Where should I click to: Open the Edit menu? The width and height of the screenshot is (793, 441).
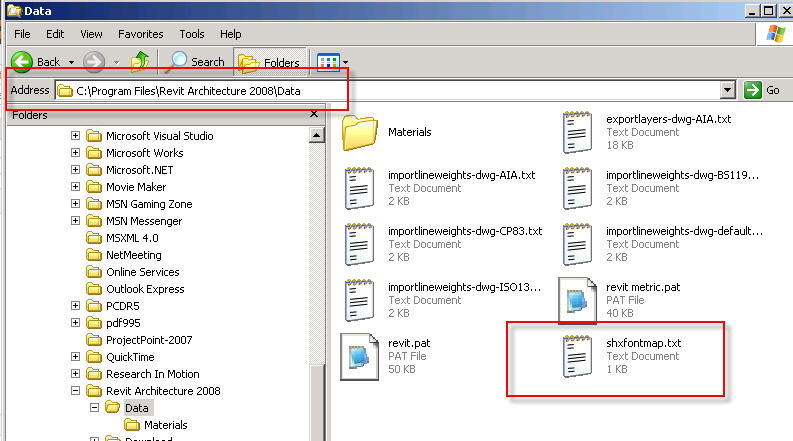(55, 34)
